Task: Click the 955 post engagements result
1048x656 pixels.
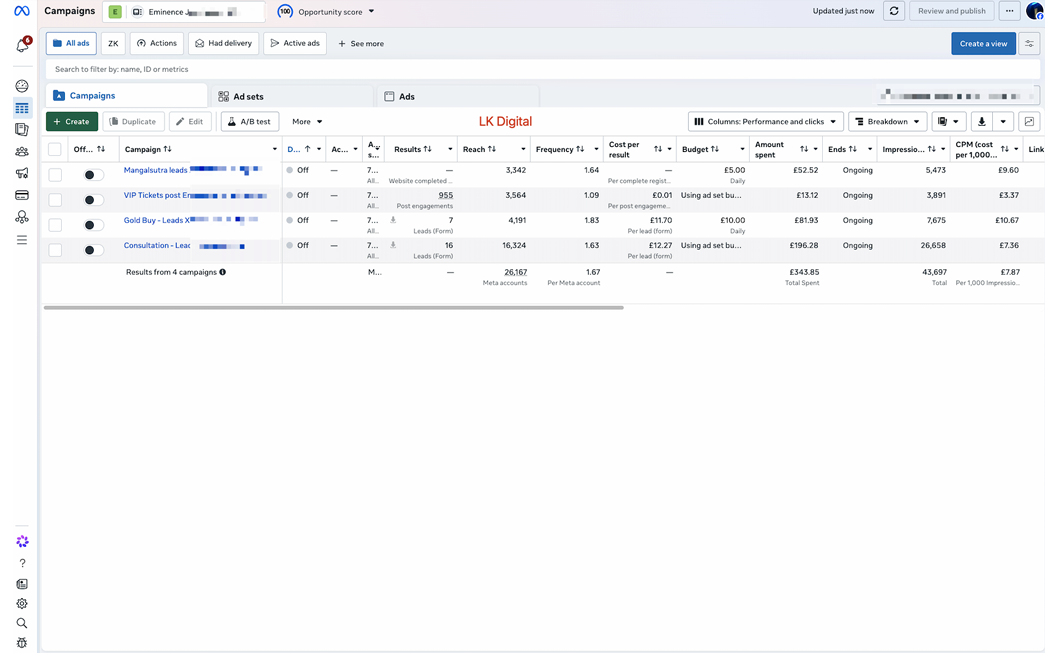Action: point(445,195)
